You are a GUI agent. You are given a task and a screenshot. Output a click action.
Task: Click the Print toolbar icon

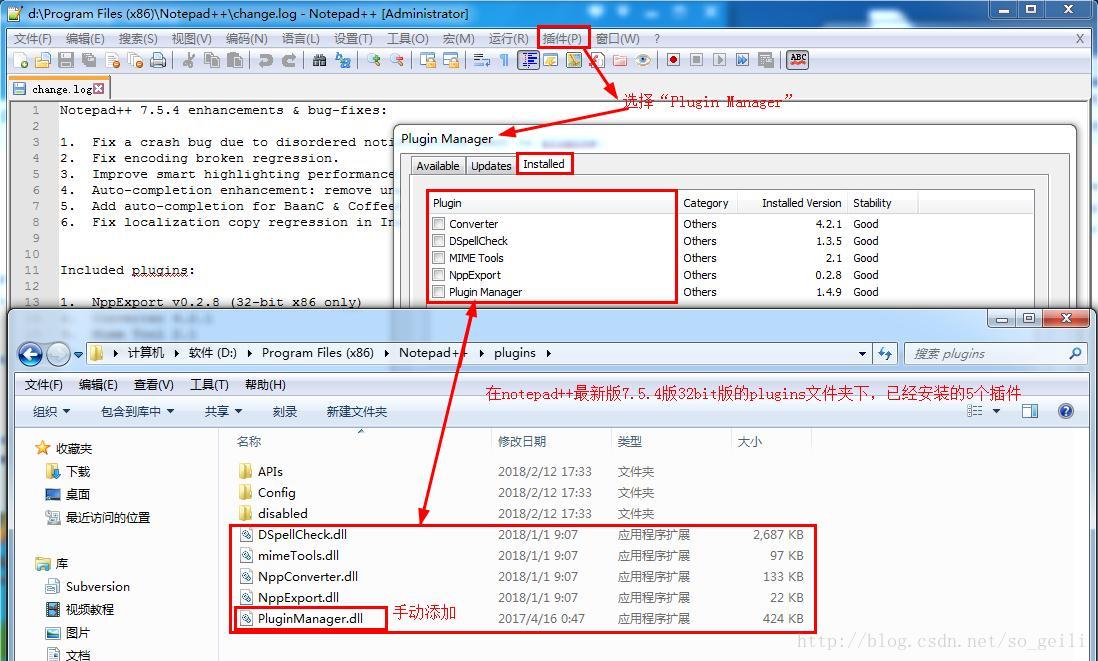158,60
